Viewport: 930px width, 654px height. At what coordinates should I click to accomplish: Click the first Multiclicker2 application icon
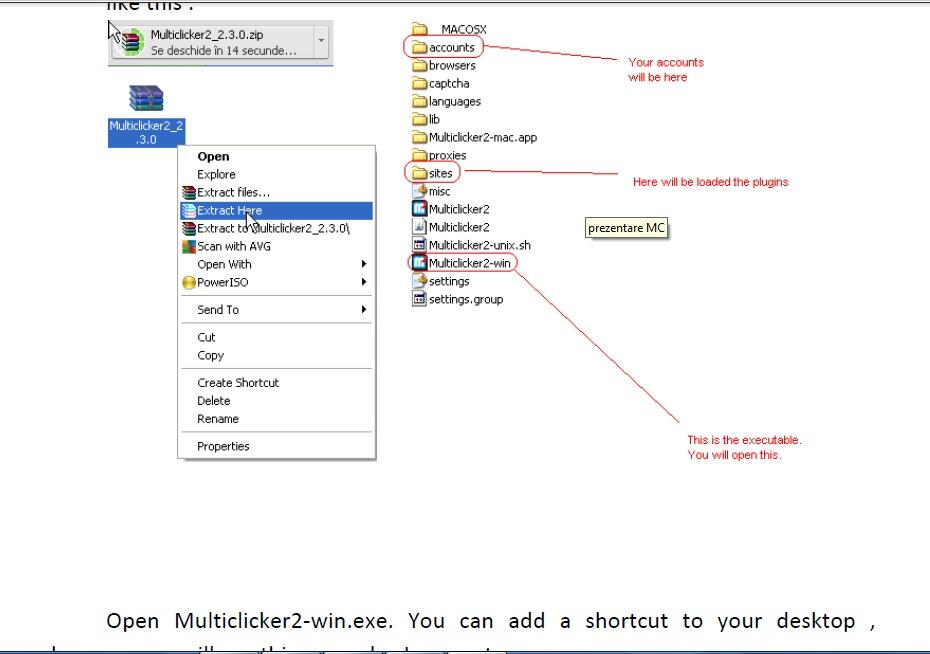[419, 209]
